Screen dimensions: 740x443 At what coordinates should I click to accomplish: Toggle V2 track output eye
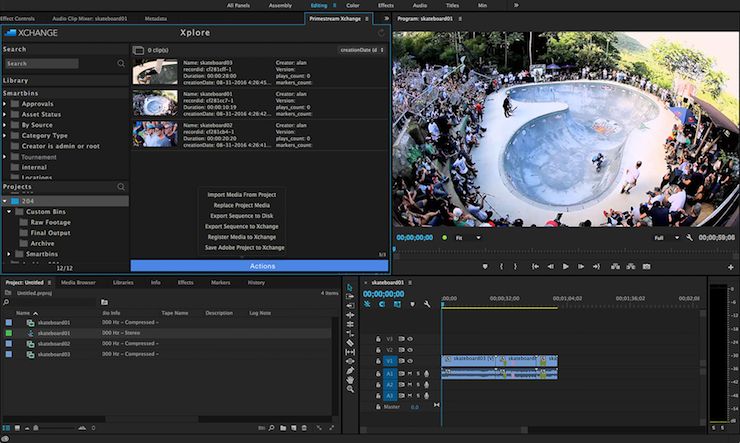click(410, 350)
